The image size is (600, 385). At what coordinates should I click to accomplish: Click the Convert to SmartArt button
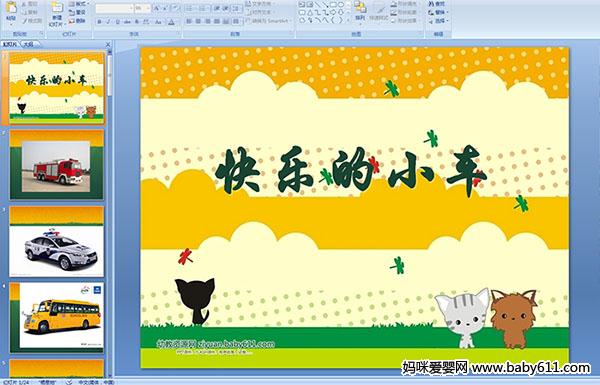point(269,21)
